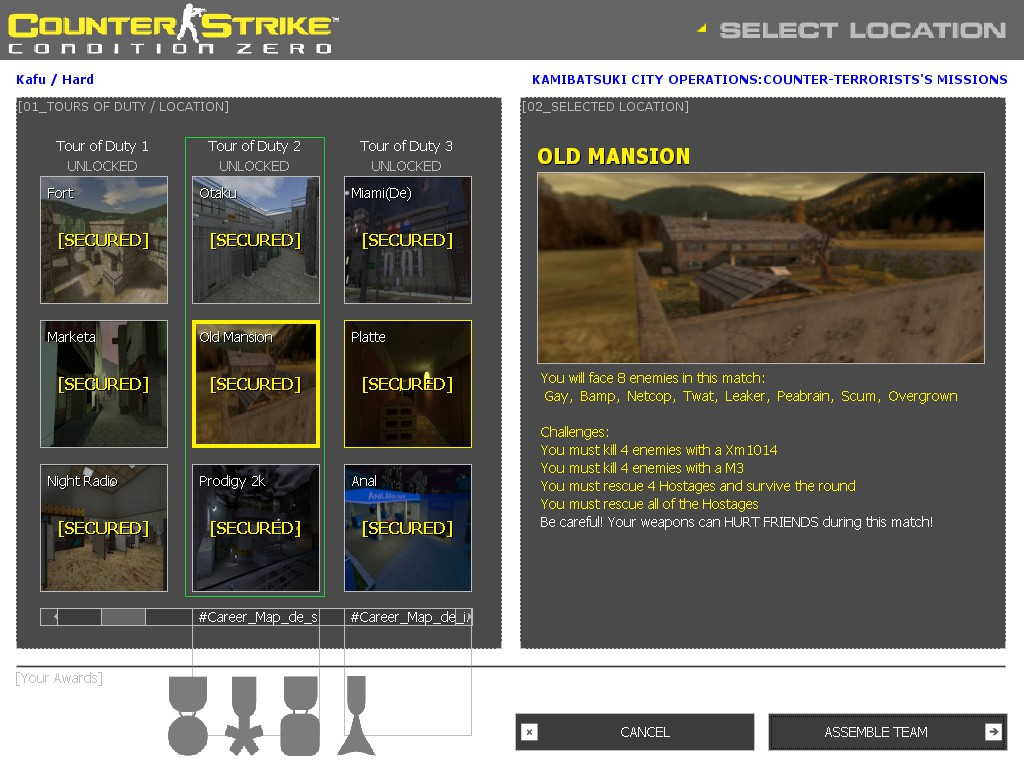Click the Kafu / Hard profile text
Image resolution: width=1024 pixels, height=768 pixels.
click(55, 80)
